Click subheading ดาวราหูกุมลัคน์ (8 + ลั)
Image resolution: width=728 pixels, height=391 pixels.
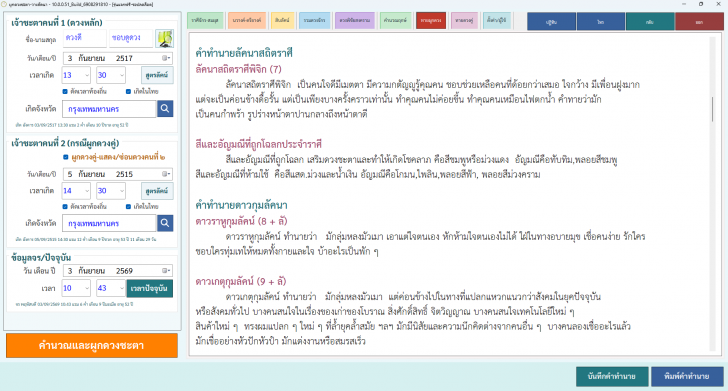click(x=241, y=221)
